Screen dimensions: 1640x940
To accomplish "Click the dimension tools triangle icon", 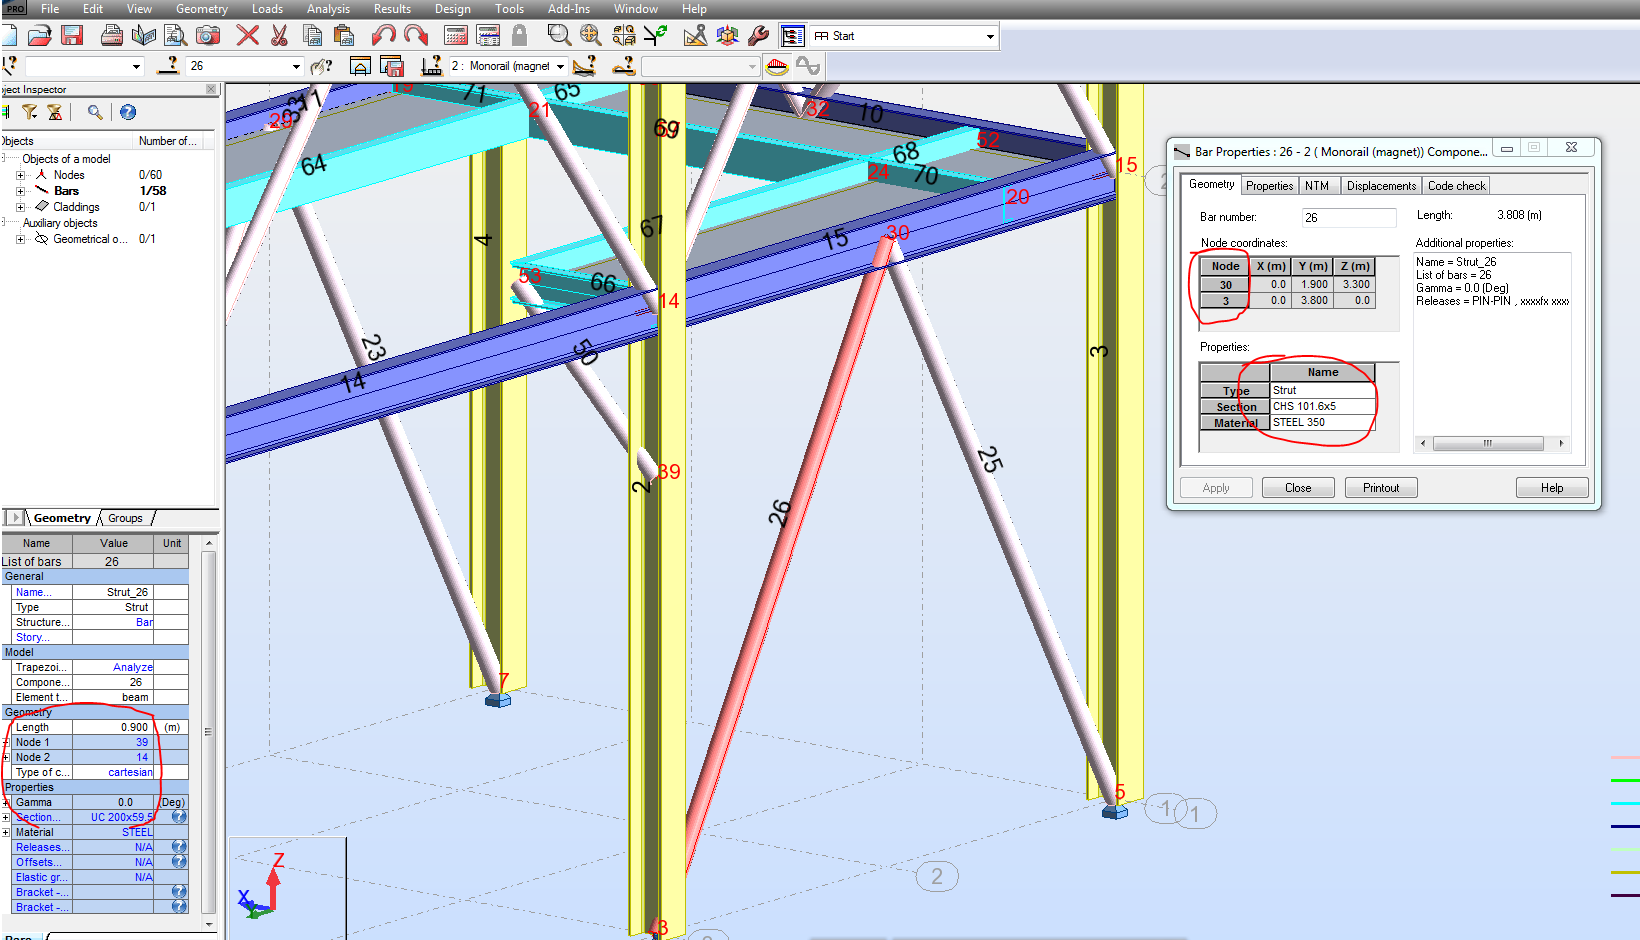I will tap(695, 36).
